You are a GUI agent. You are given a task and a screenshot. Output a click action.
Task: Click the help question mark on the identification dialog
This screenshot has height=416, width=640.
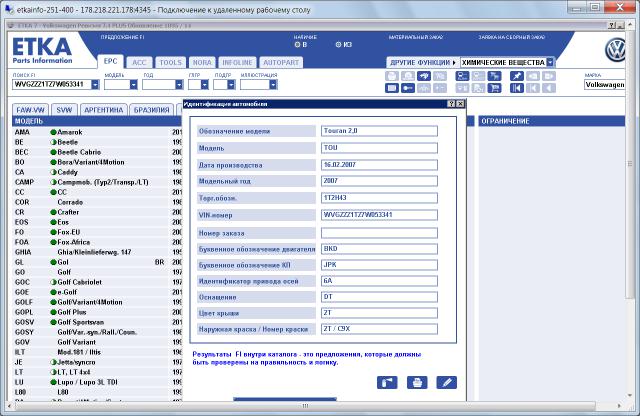[x=451, y=104]
